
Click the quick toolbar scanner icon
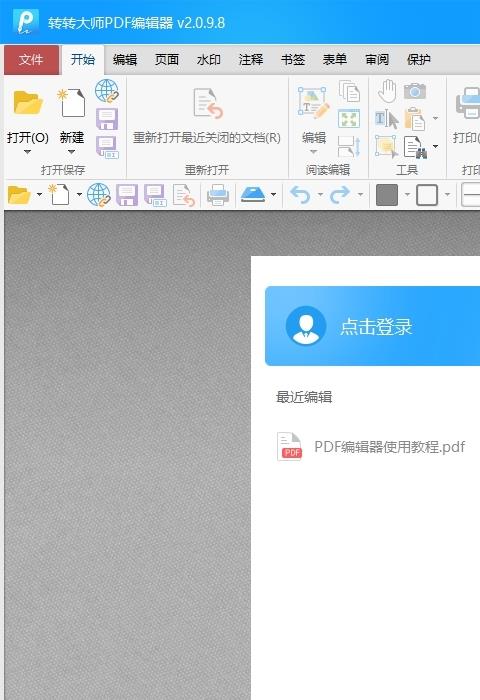point(253,195)
